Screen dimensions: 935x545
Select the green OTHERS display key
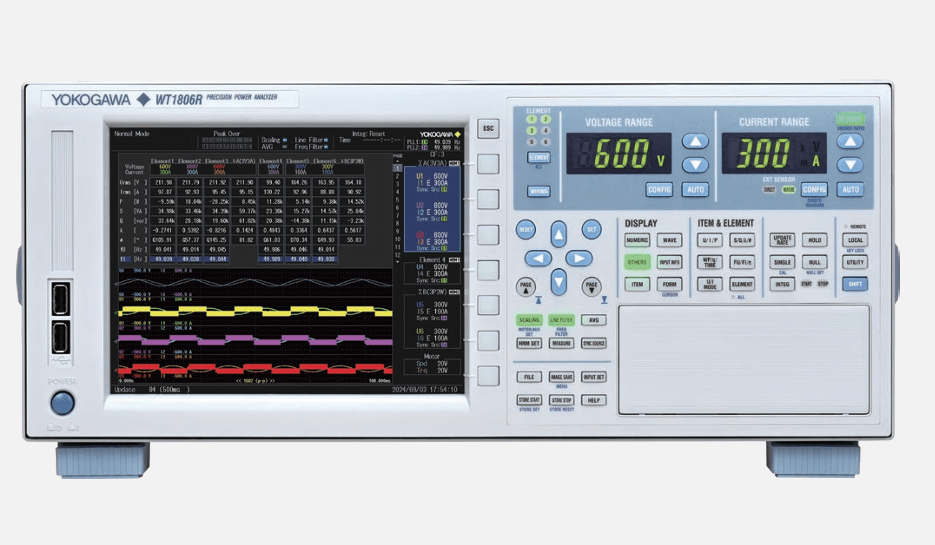pyautogui.click(x=637, y=262)
